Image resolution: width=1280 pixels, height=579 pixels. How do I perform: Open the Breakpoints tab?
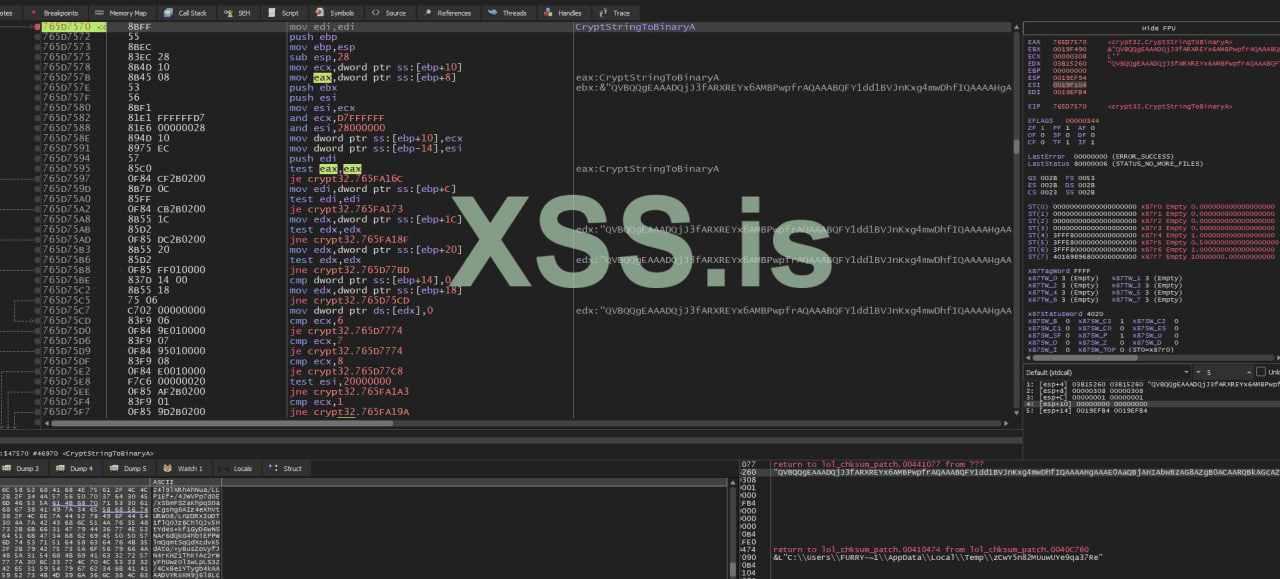point(56,13)
